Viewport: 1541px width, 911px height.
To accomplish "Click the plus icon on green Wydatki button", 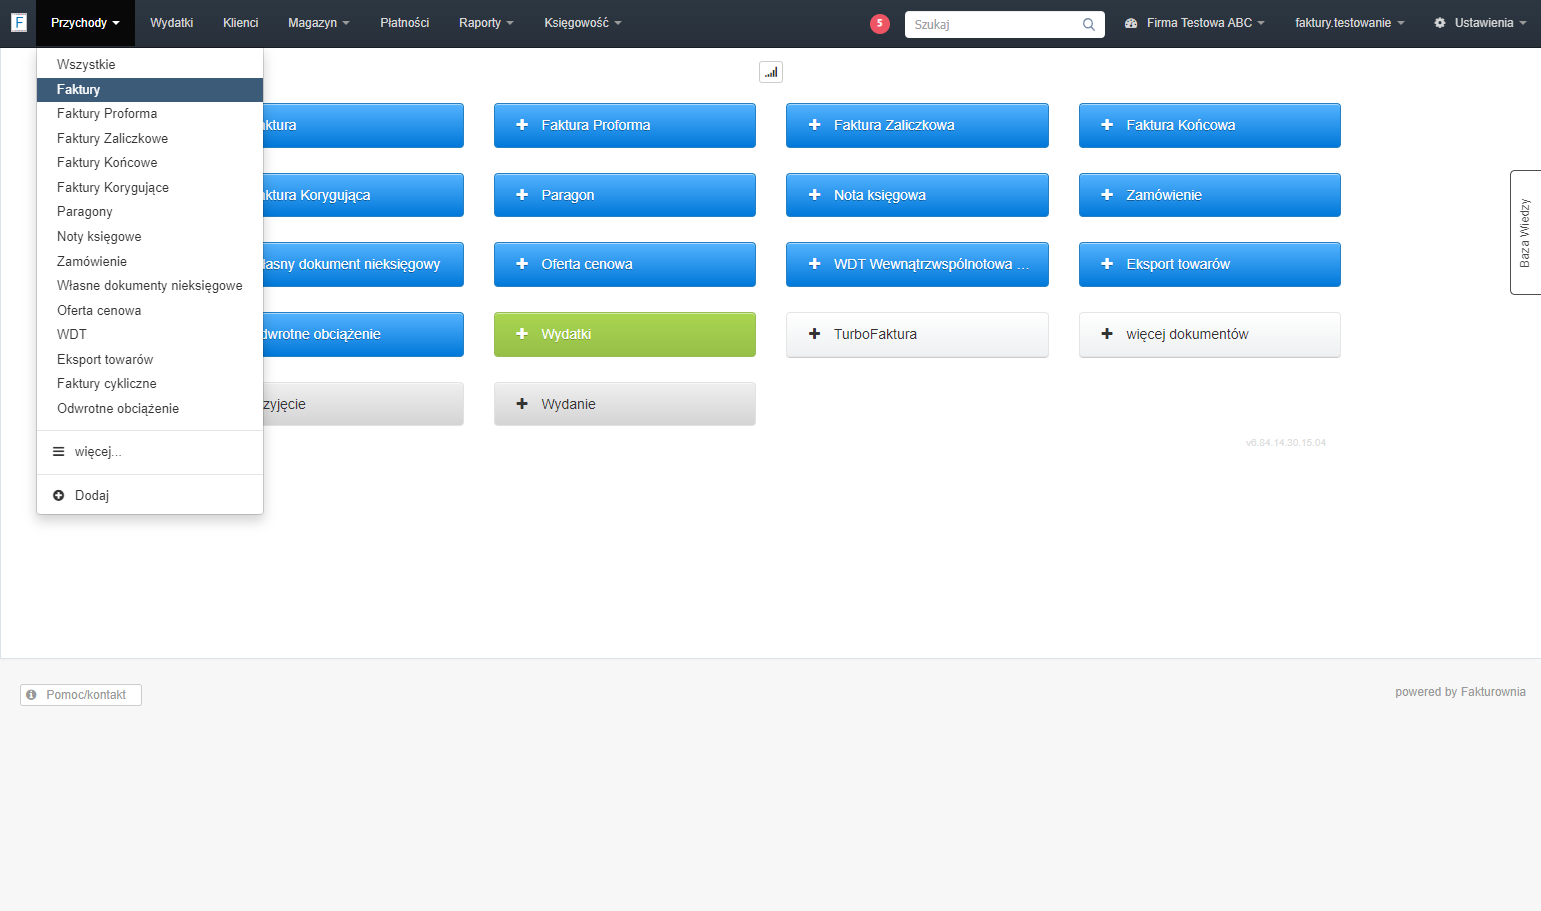I will coord(522,334).
